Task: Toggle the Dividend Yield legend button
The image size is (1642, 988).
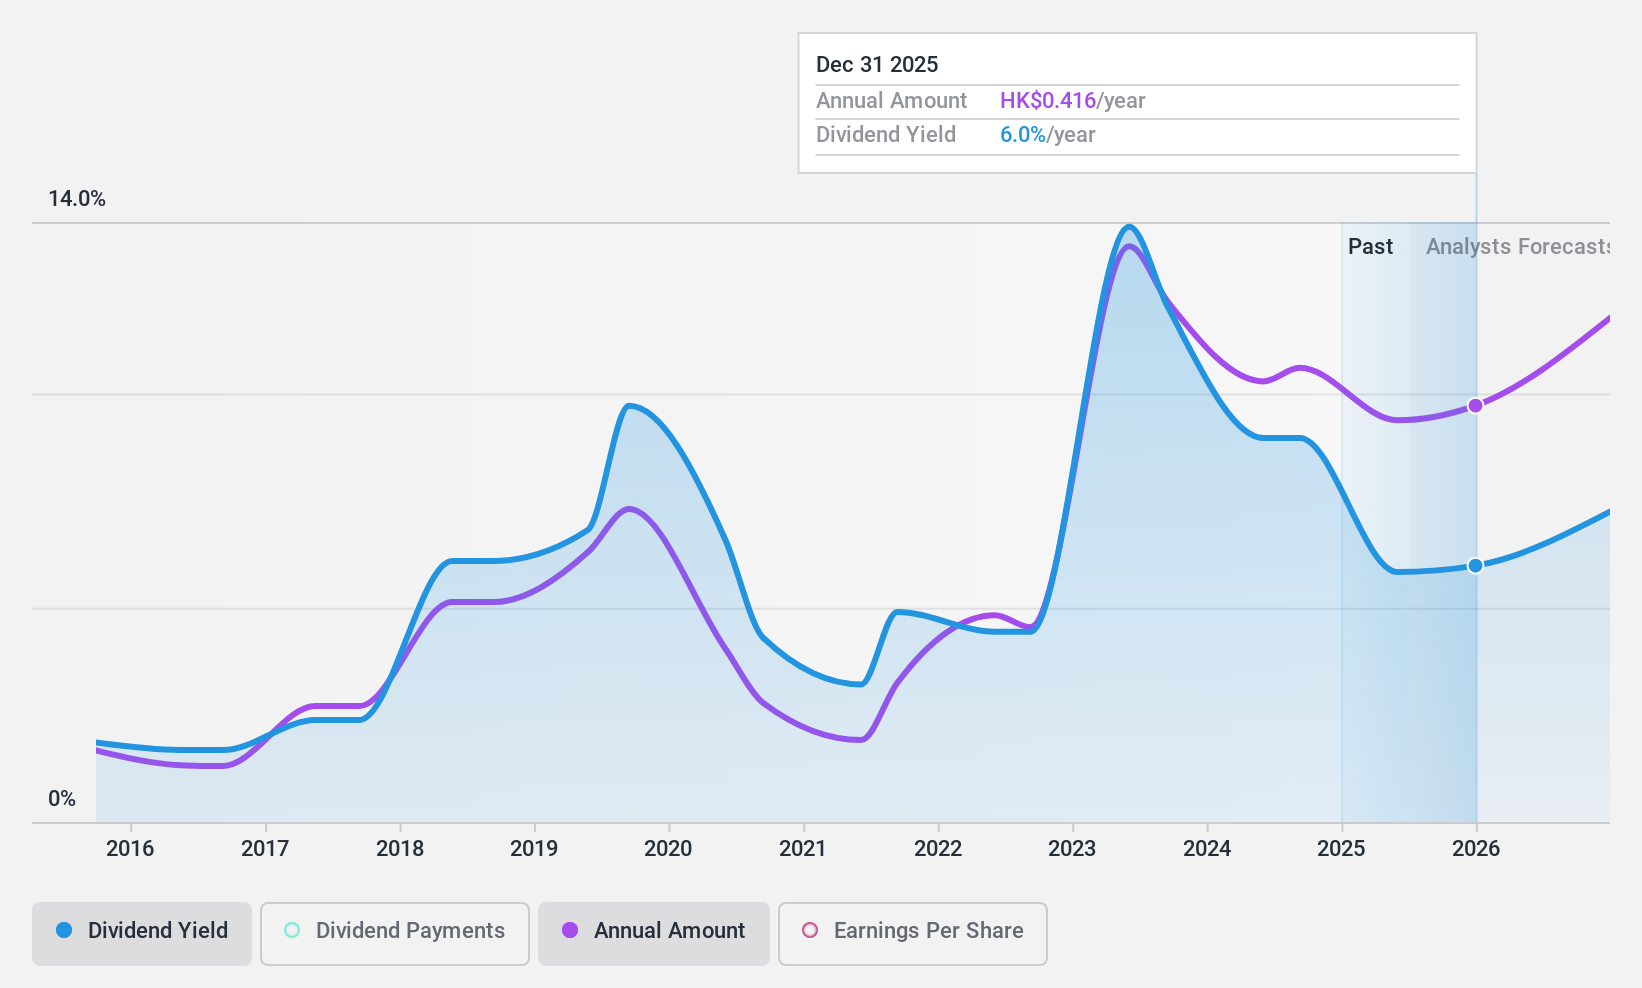Action: click(142, 934)
